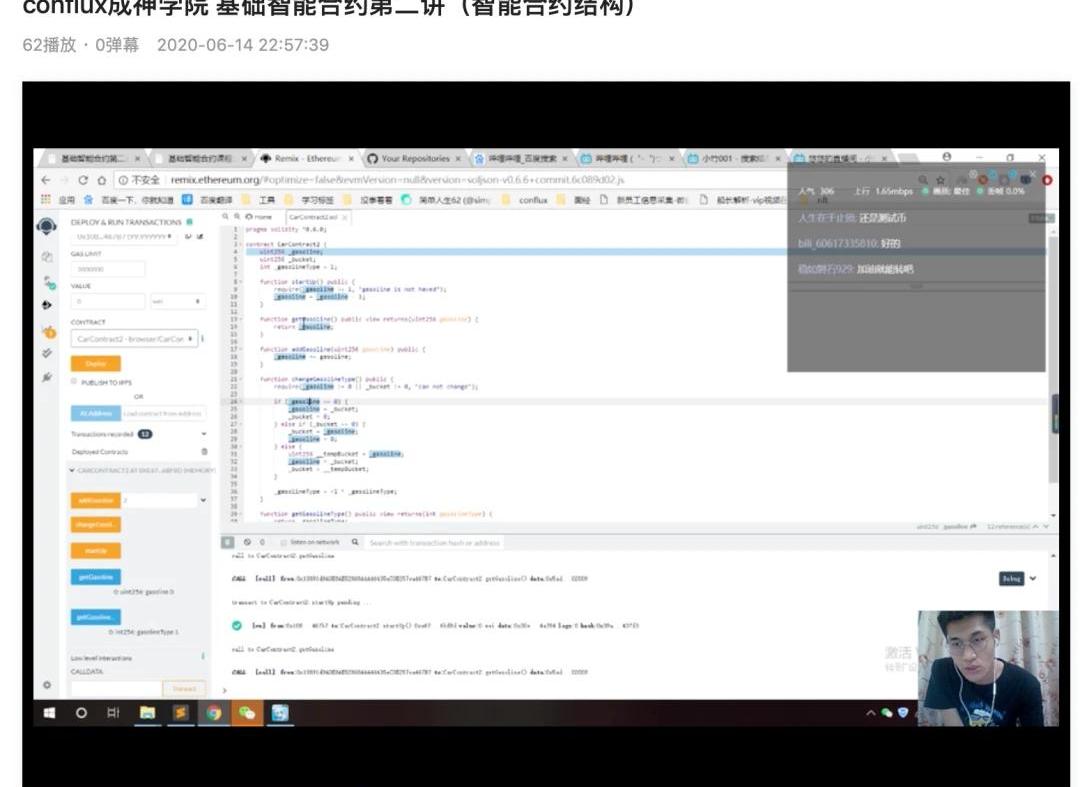Delete deployed contracts with trash icon
The image size is (1080, 787).
(x=204, y=452)
